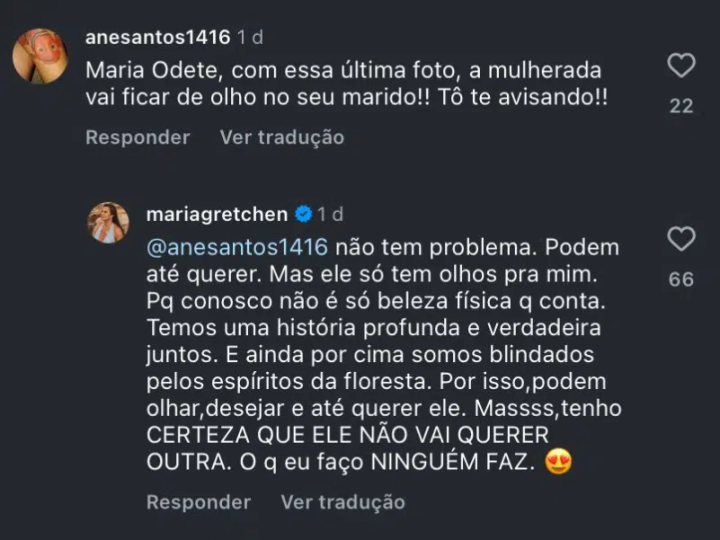Reply to anesantos1416's comment with Responder

click(137, 137)
